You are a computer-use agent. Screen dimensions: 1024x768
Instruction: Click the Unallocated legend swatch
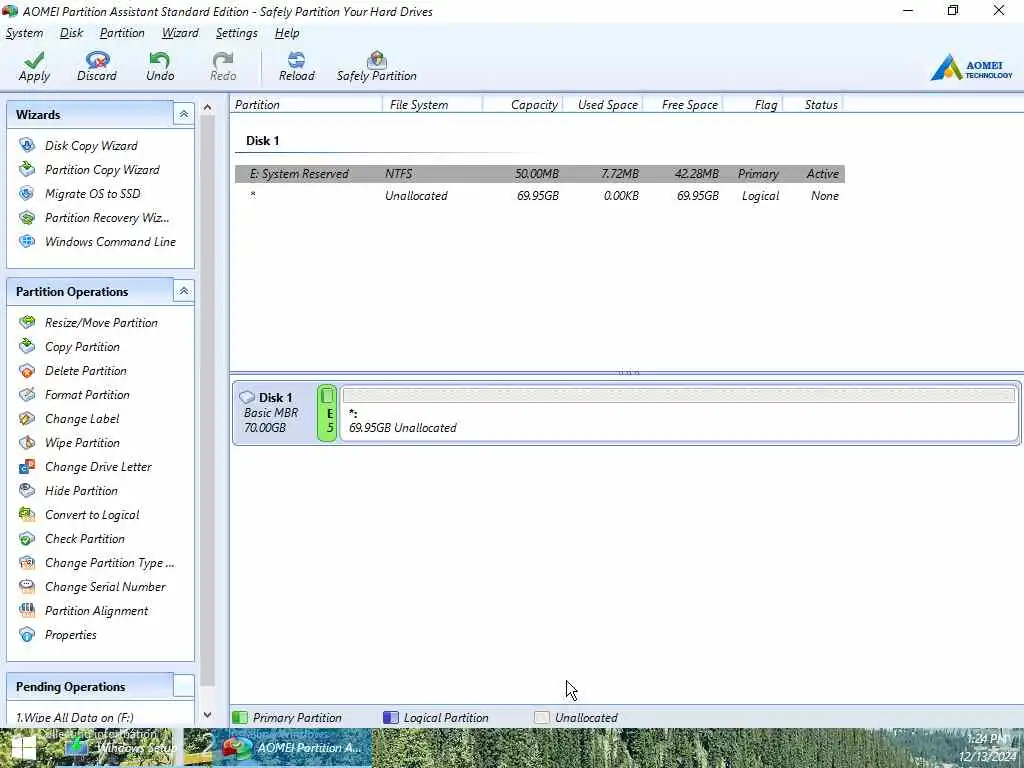click(x=541, y=717)
